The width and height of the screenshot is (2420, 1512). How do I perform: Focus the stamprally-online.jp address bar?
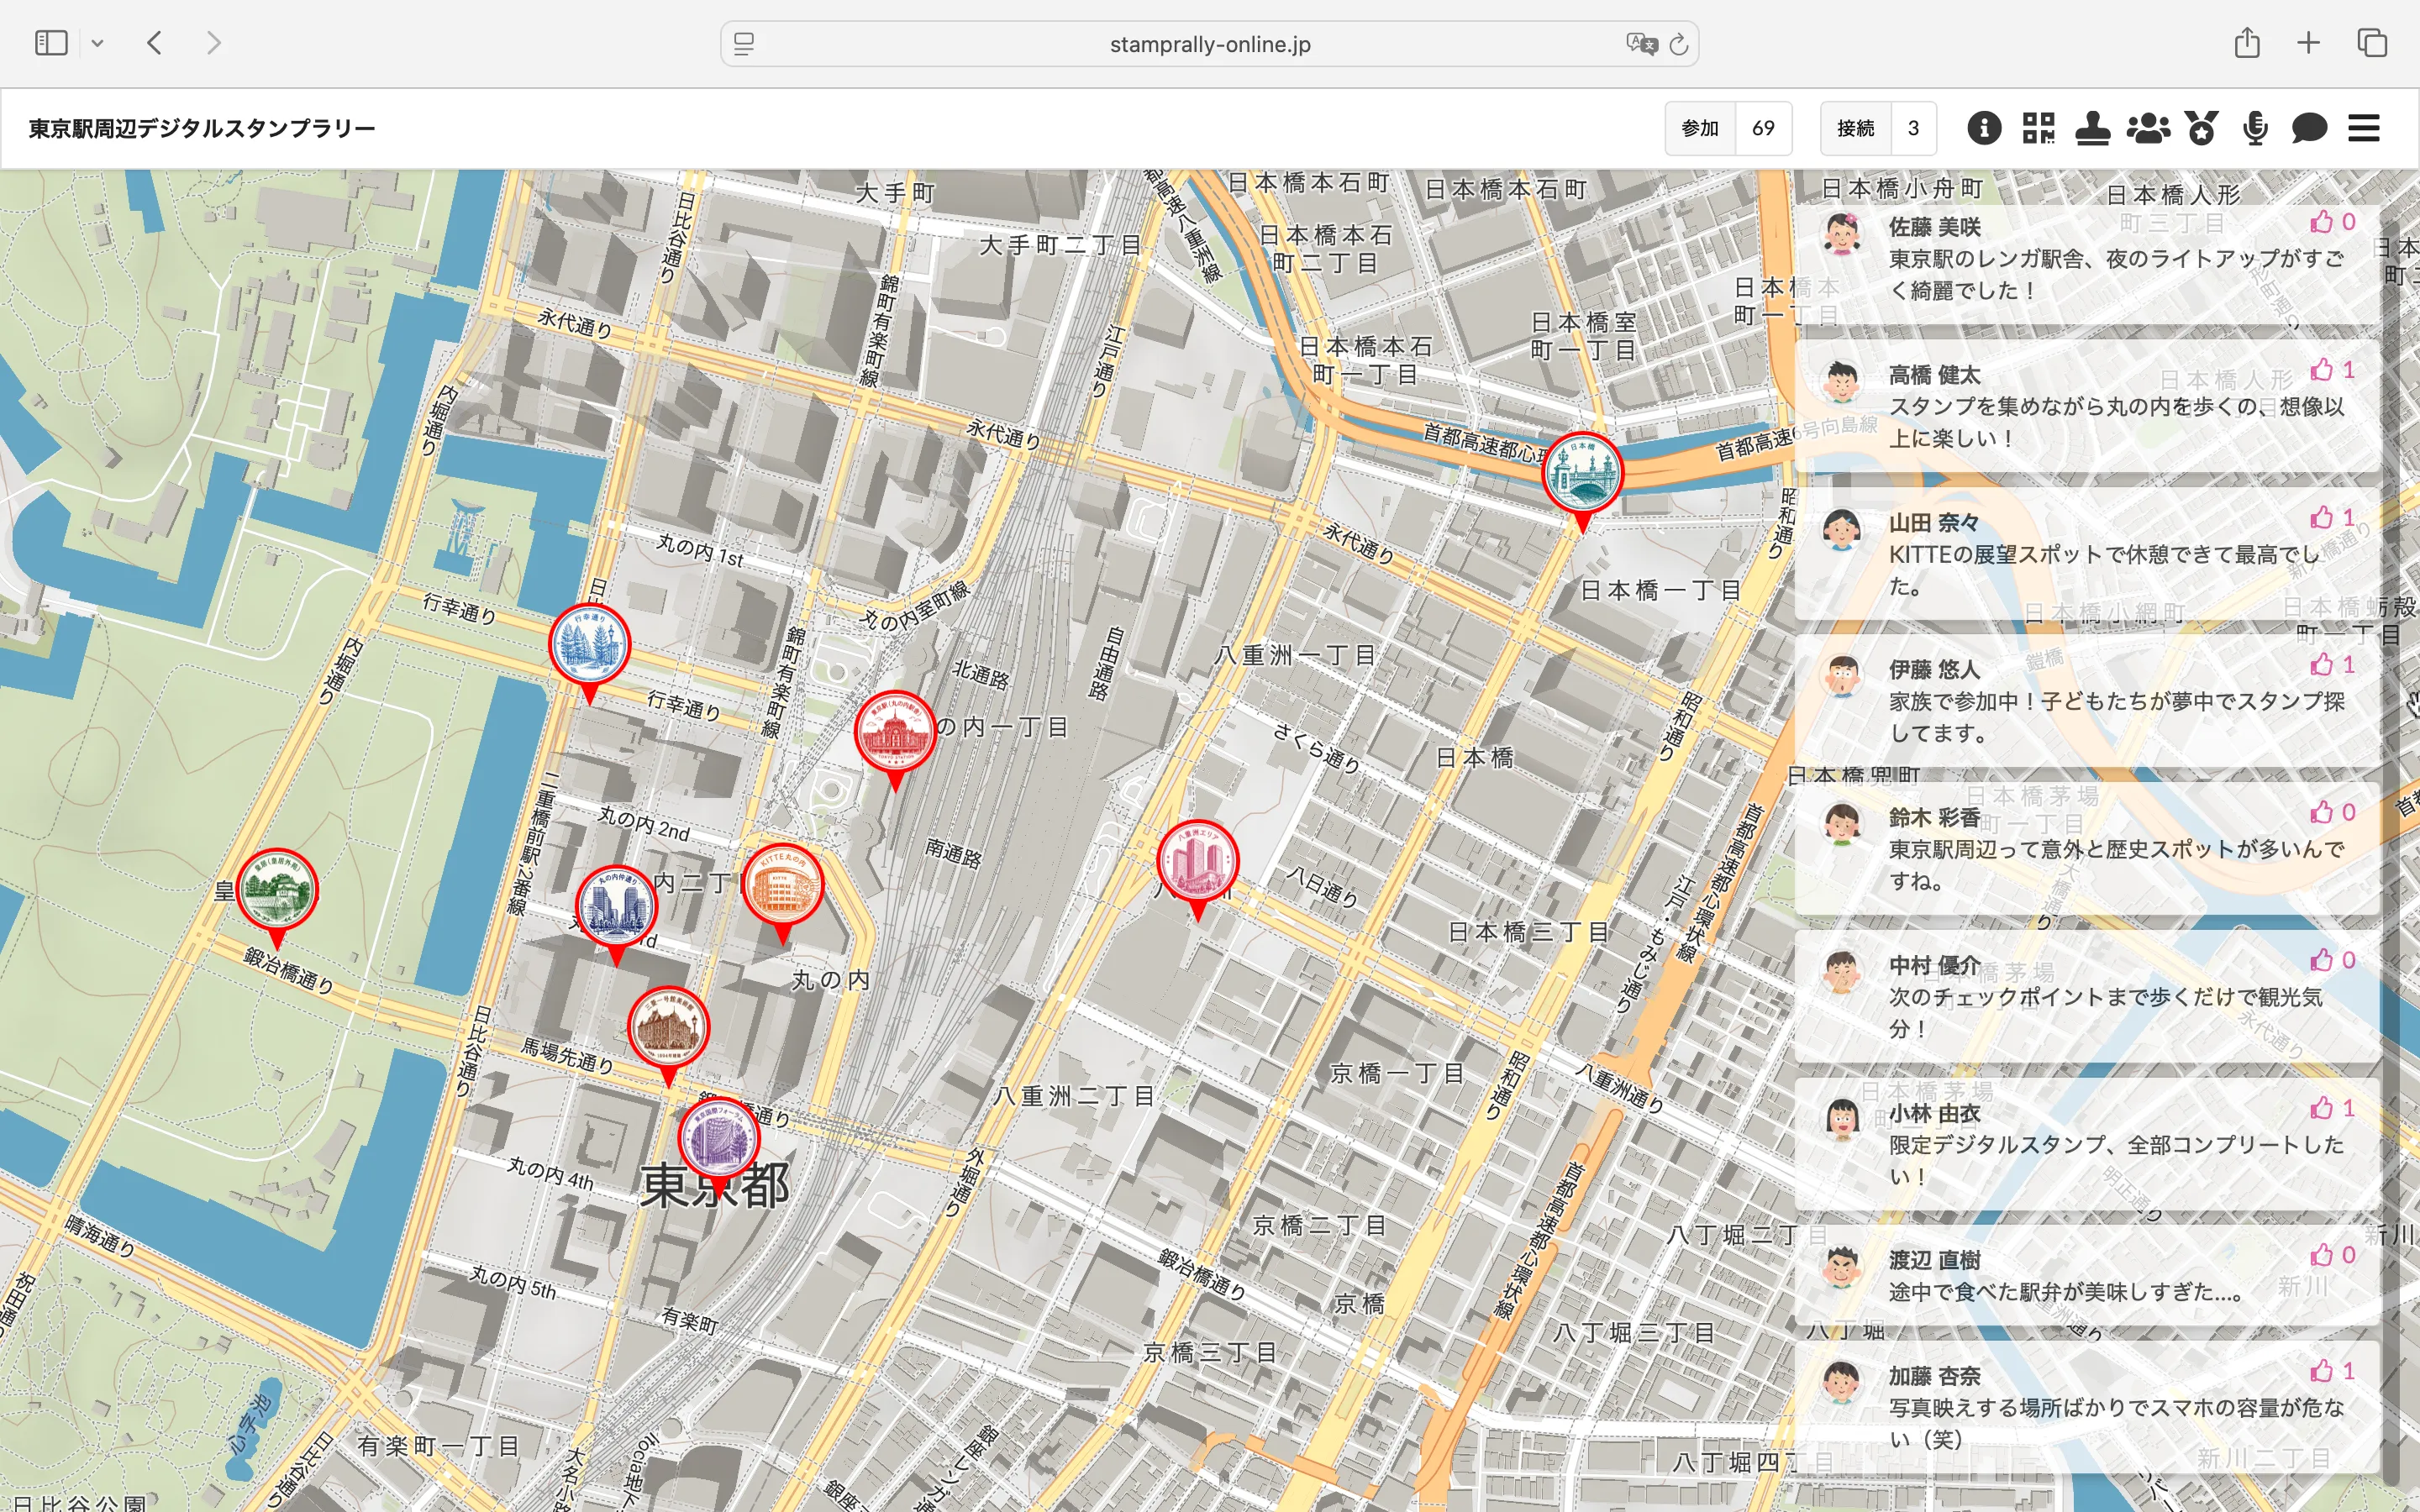[1209, 44]
